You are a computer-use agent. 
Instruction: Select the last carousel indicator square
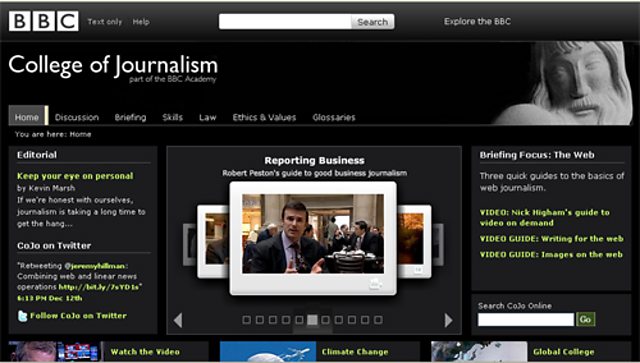(378, 320)
